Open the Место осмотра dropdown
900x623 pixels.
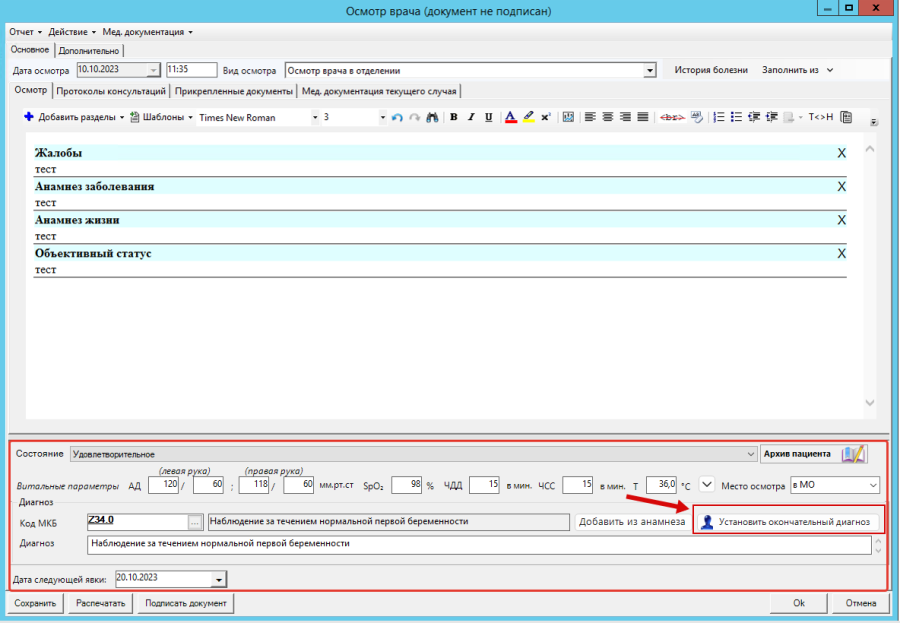tap(873, 485)
